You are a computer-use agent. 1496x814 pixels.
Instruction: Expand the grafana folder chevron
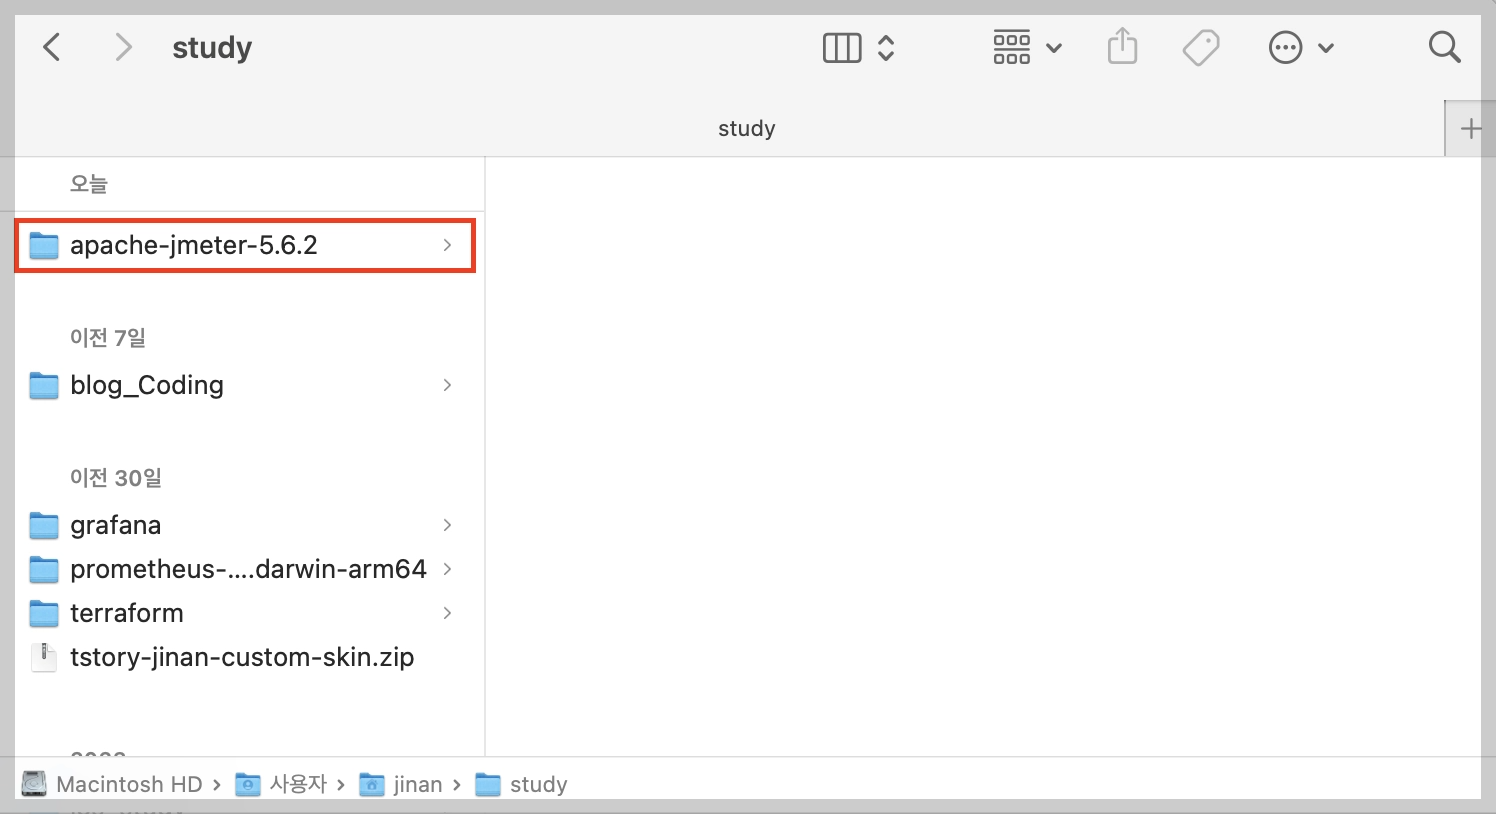coord(447,525)
